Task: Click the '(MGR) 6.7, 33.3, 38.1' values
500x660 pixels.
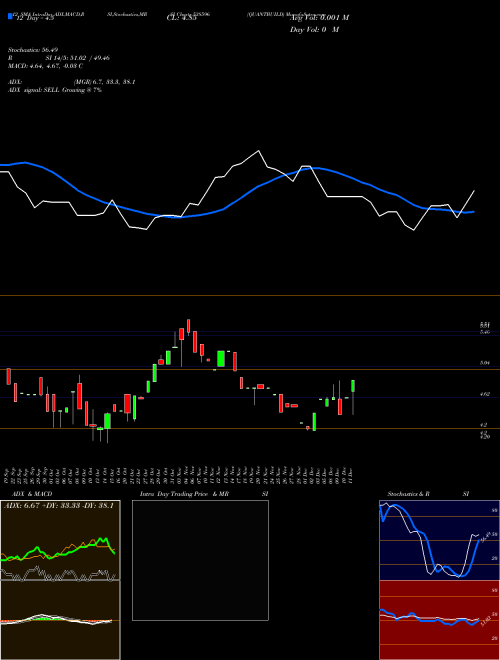Action: pyautogui.click(x=104, y=82)
